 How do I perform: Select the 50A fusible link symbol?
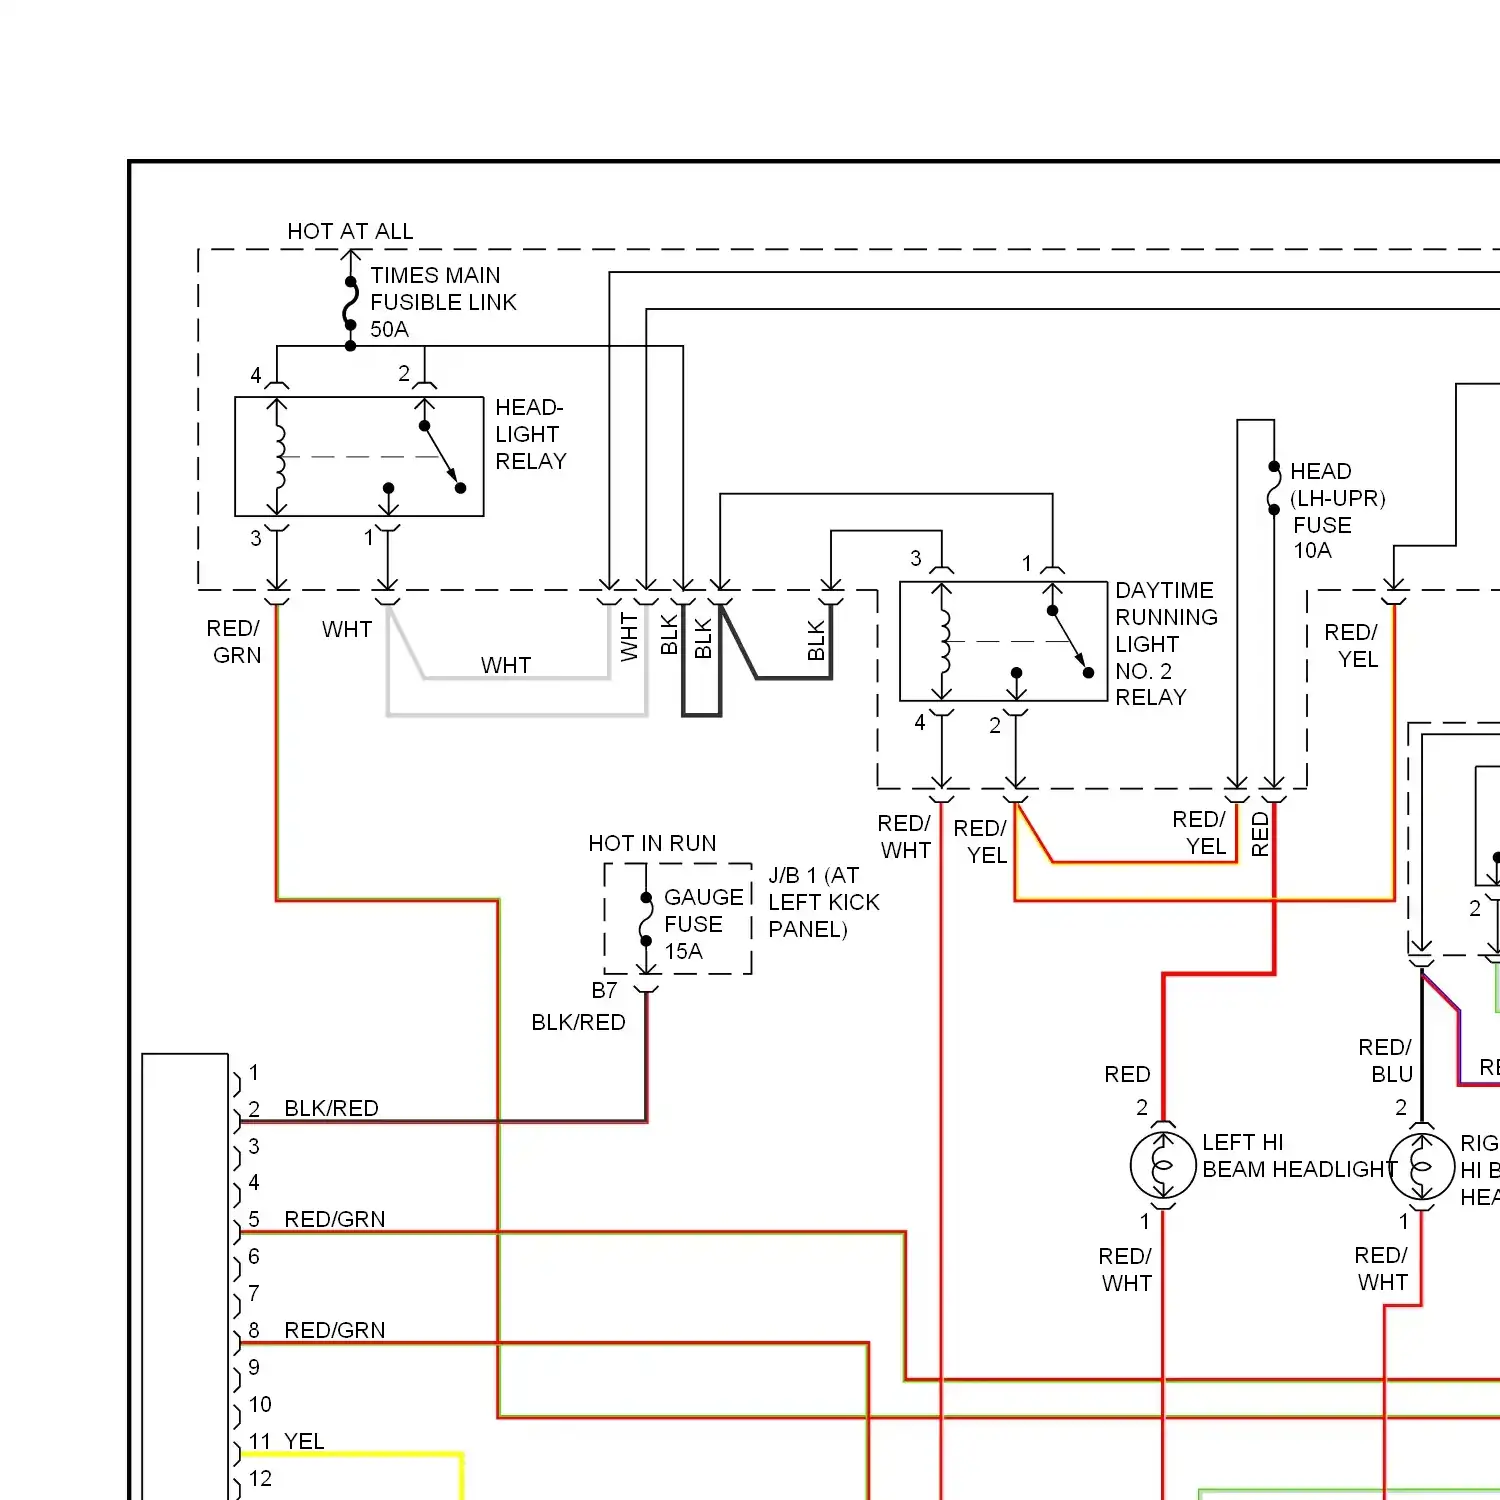click(350, 303)
